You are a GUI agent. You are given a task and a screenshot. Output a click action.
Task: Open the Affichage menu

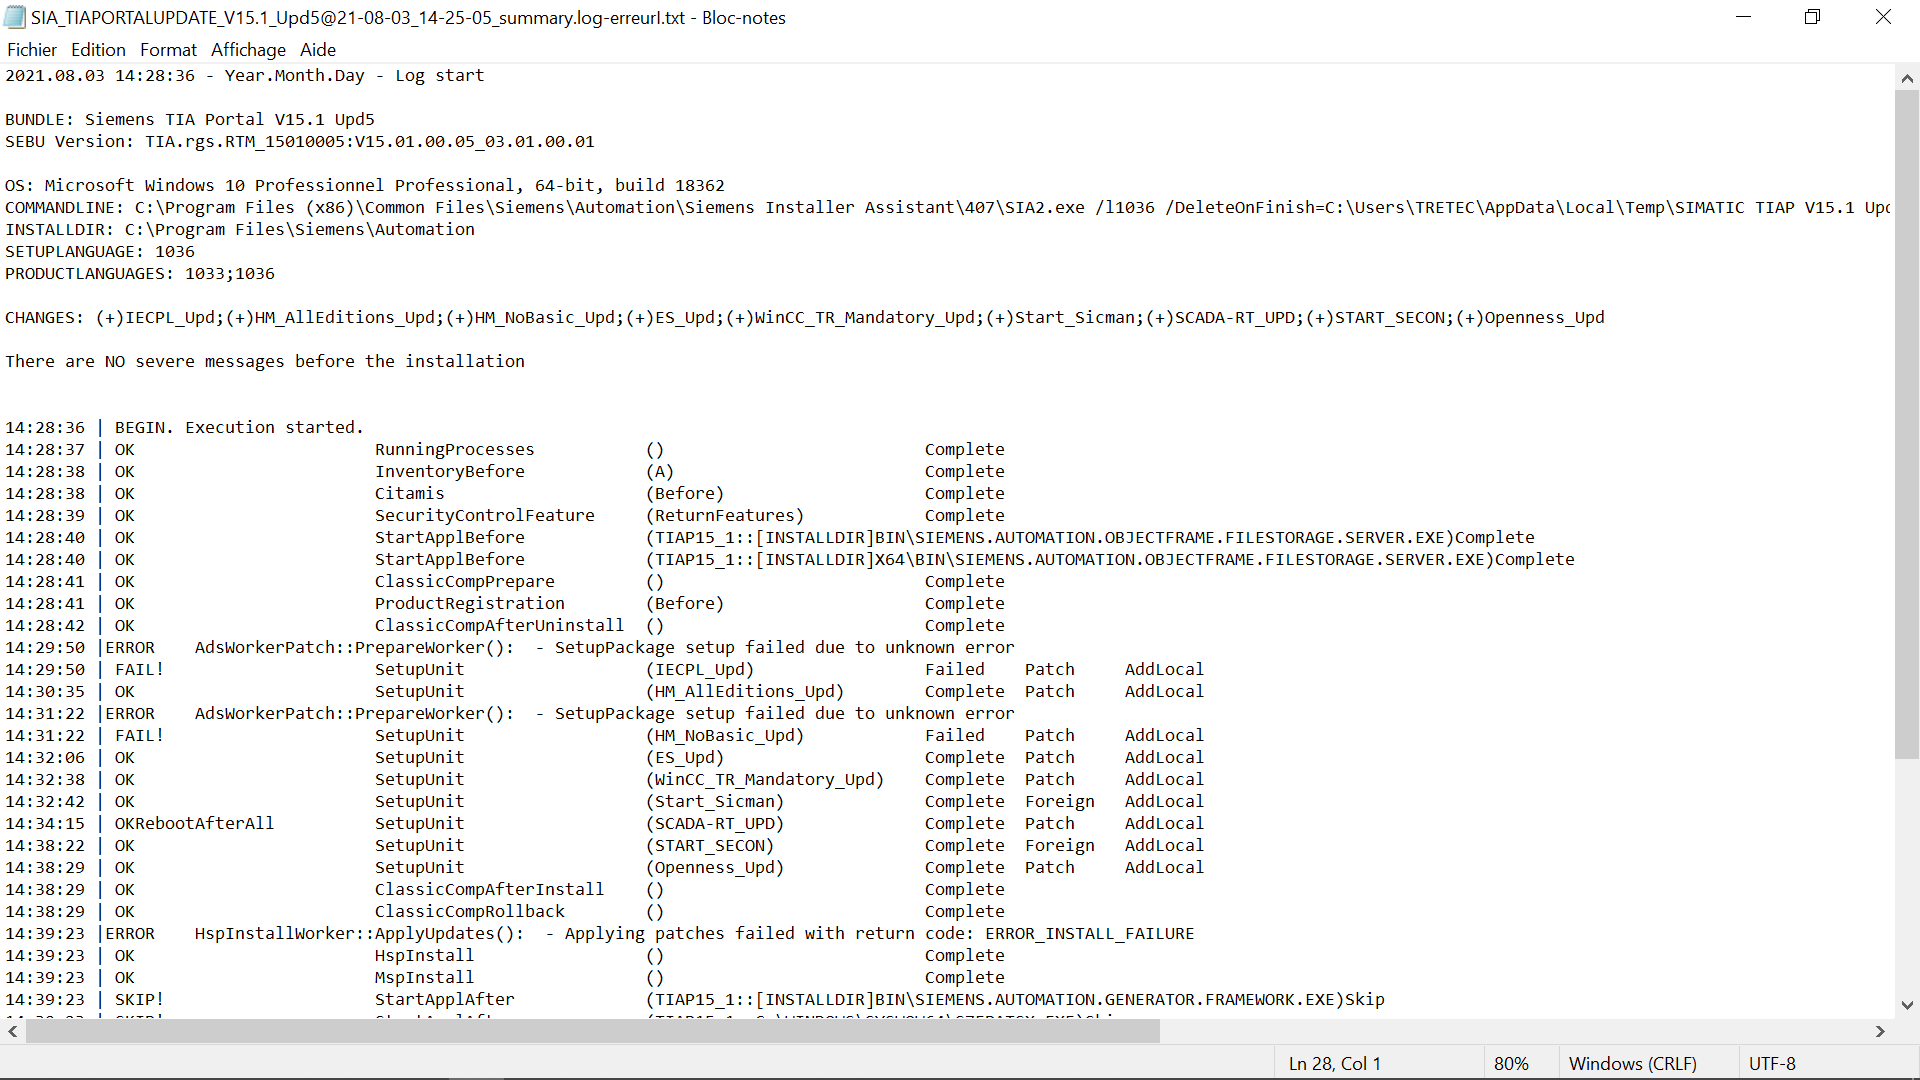click(248, 50)
